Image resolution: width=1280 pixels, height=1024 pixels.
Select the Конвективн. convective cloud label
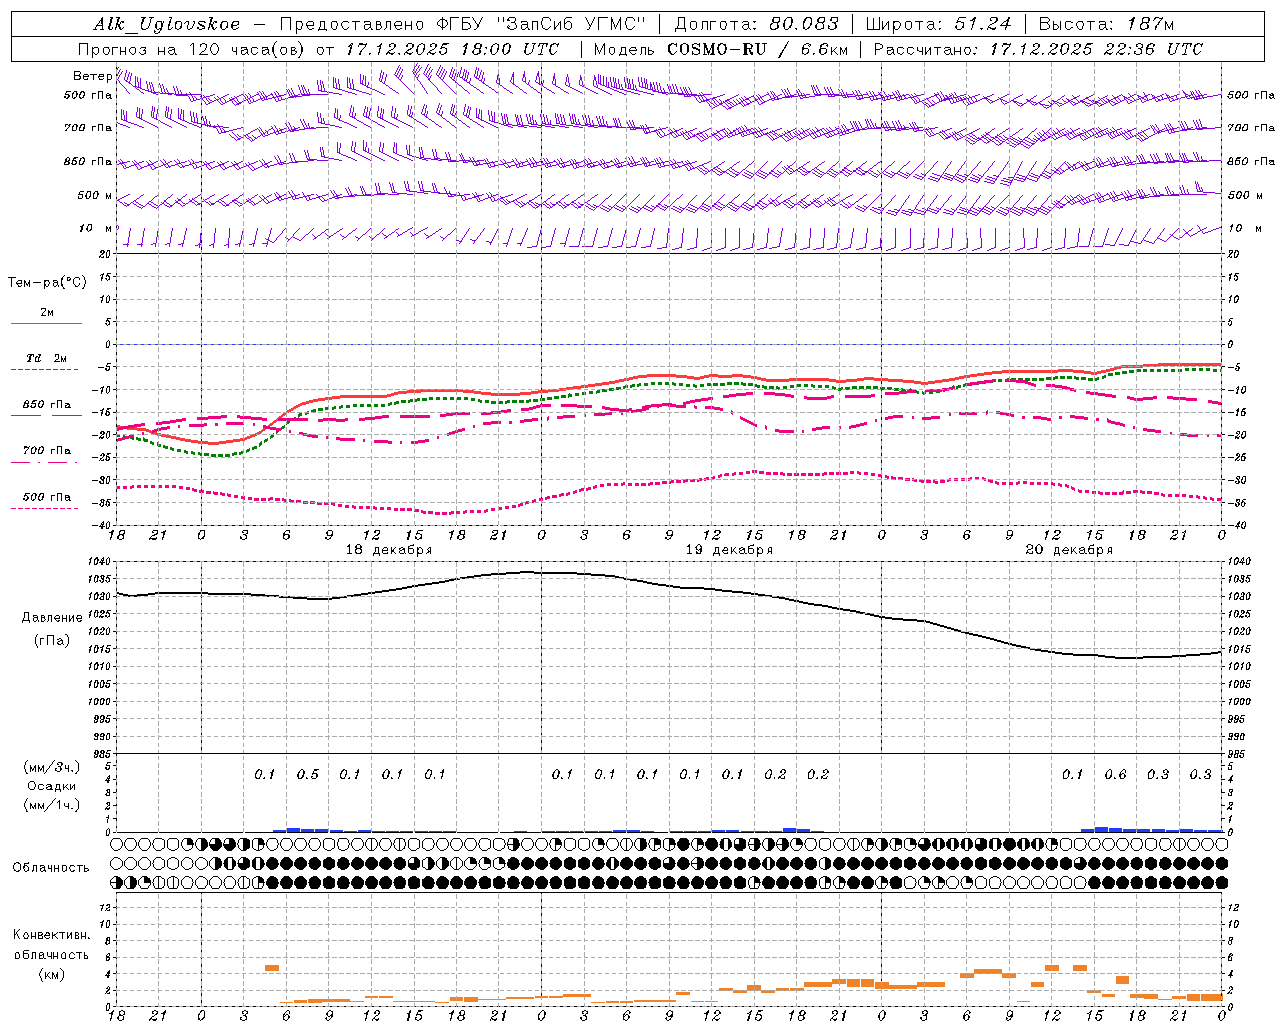coord(52,935)
